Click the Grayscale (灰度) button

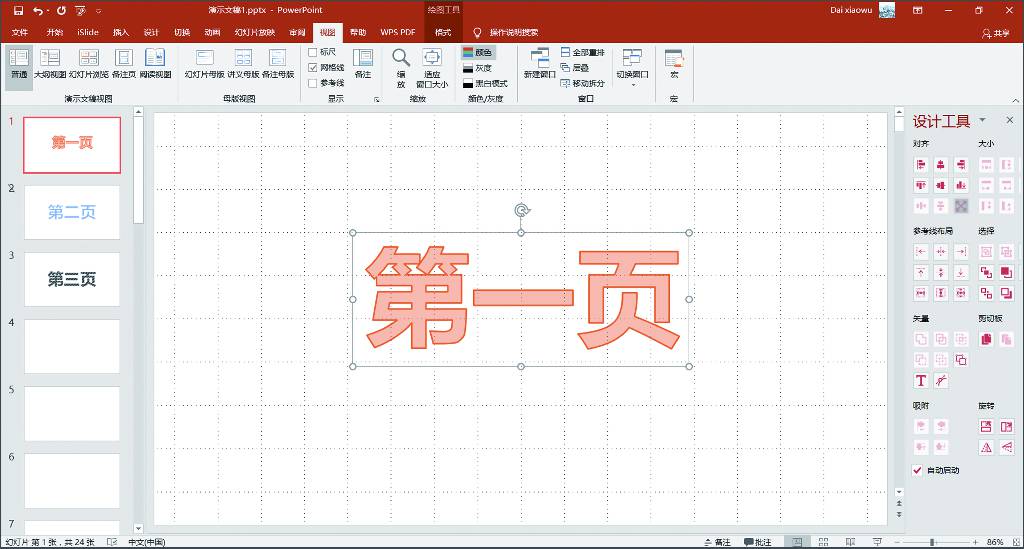(483, 68)
